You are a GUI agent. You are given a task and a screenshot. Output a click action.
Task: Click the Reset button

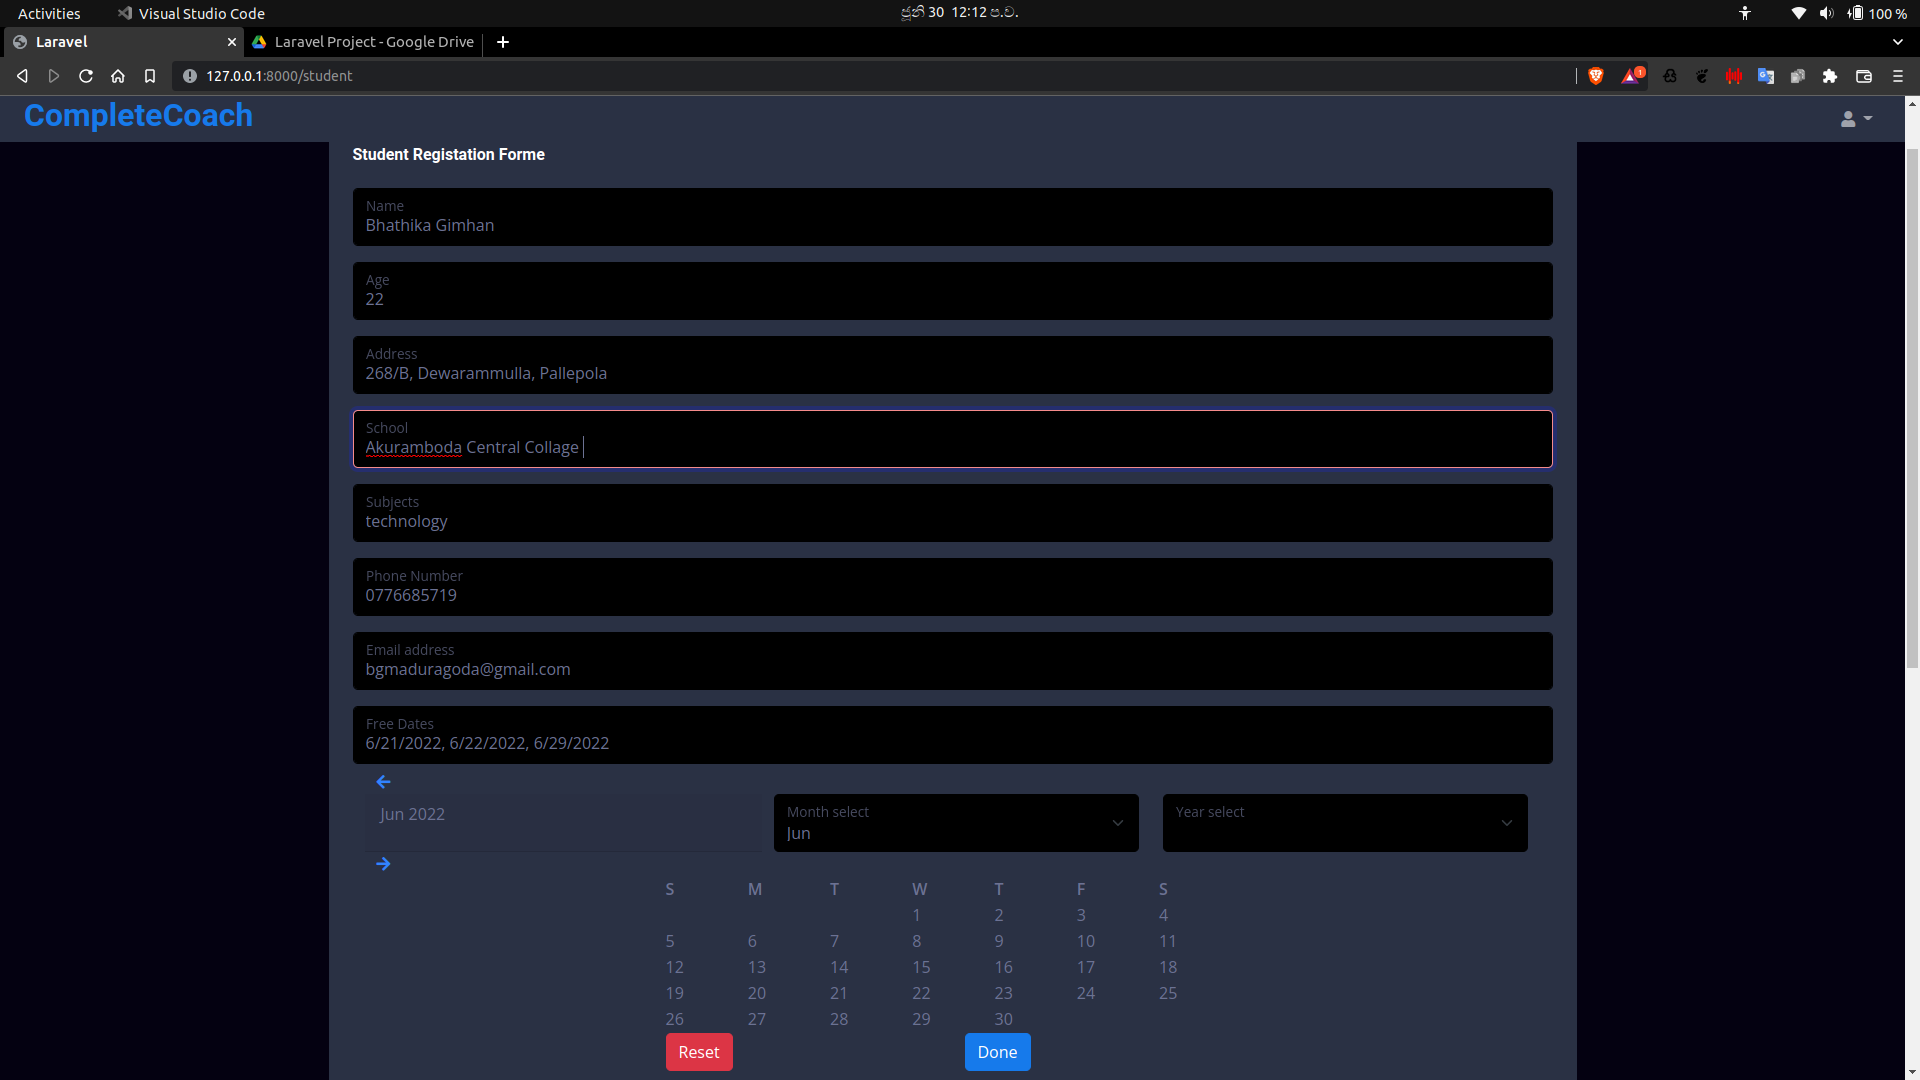pyautogui.click(x=698, y=1052)
